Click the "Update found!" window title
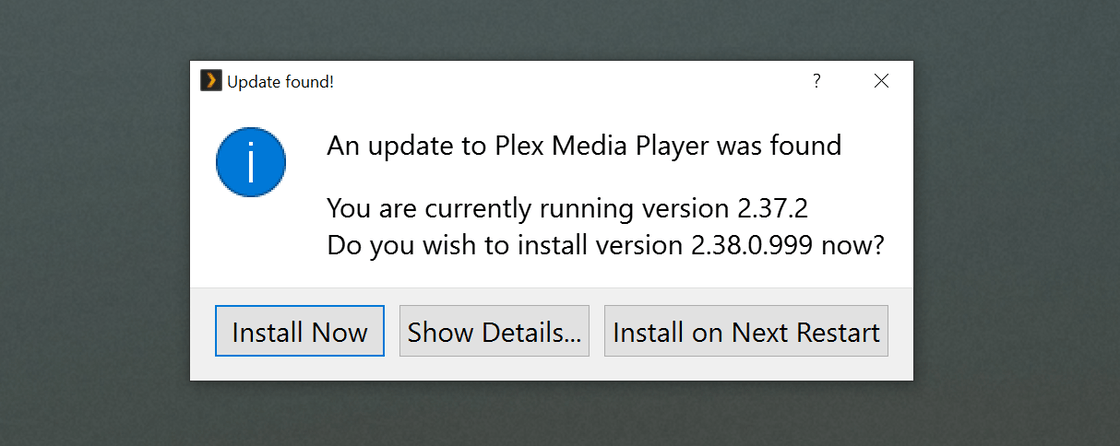The image size is (1120, 446). tap(280, 82)
